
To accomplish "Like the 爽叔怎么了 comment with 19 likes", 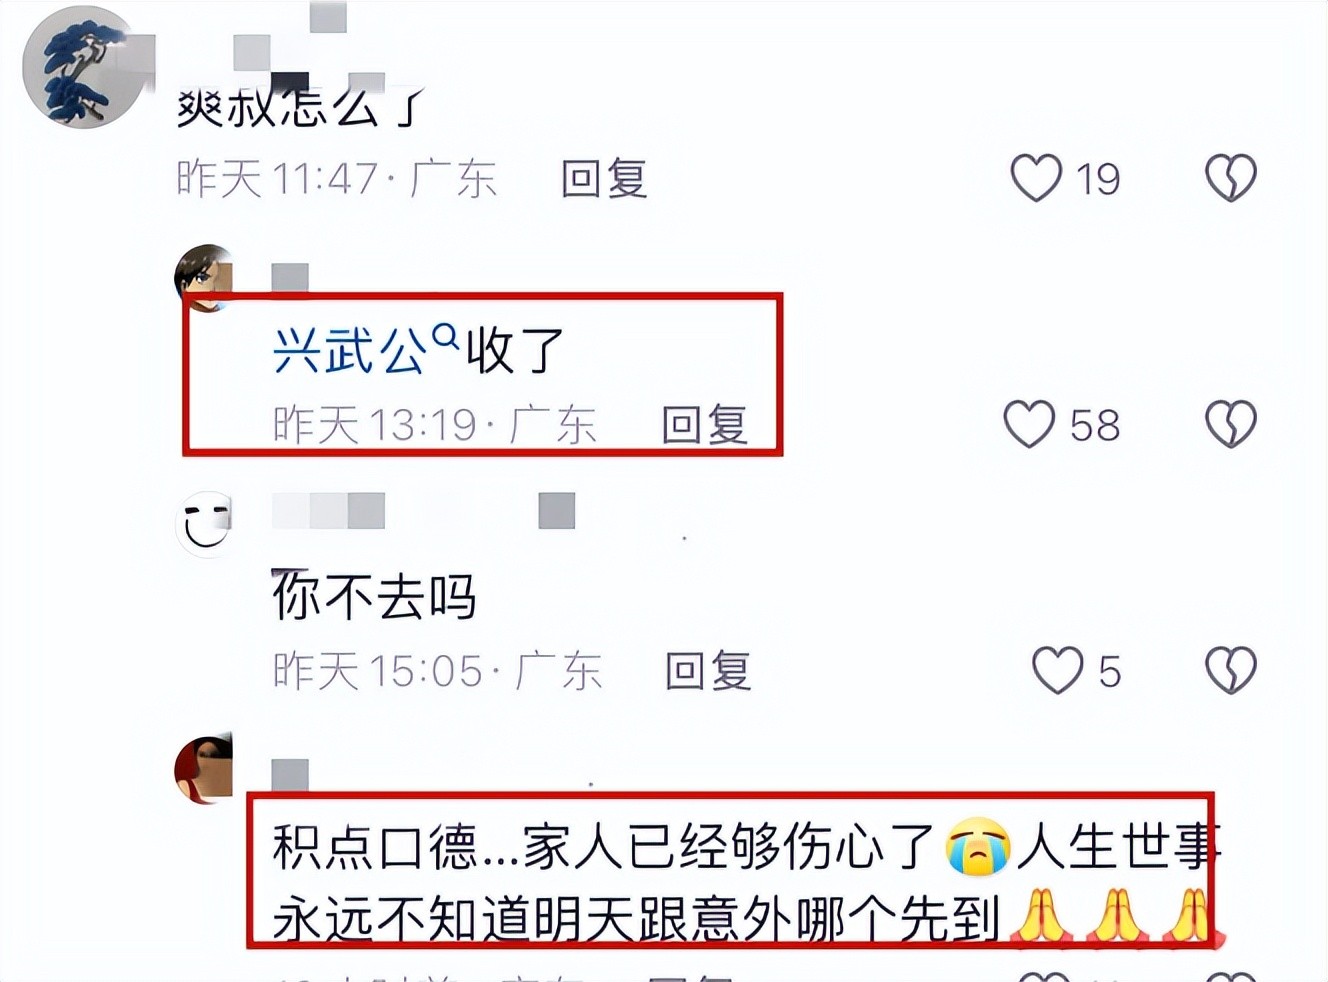I will tap(1035, 178).
